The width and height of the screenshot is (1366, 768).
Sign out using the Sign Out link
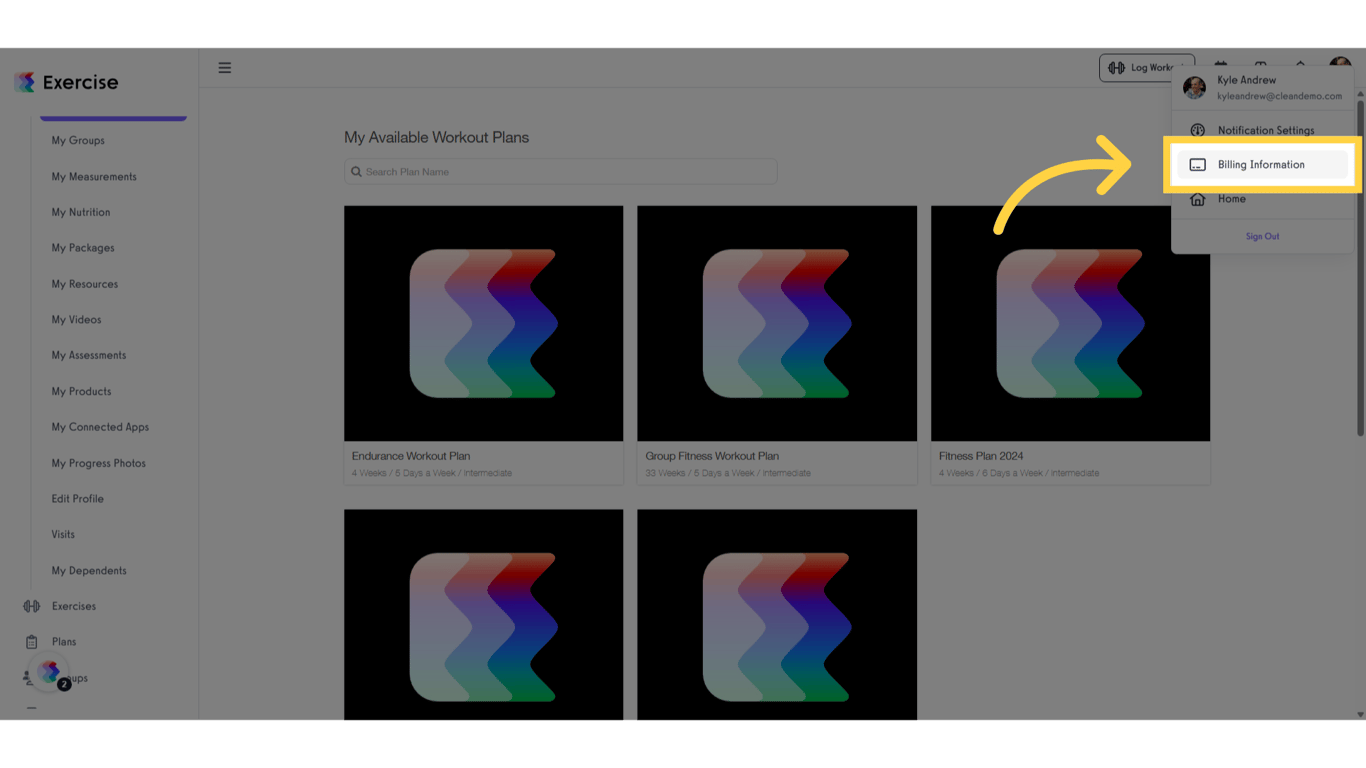pos(1262,237)
